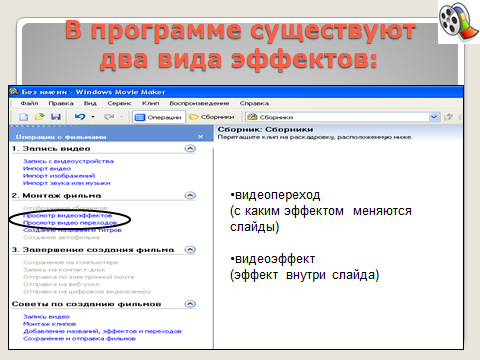Click Создание автофильма link
480x360 pixels.
point(61,238)
